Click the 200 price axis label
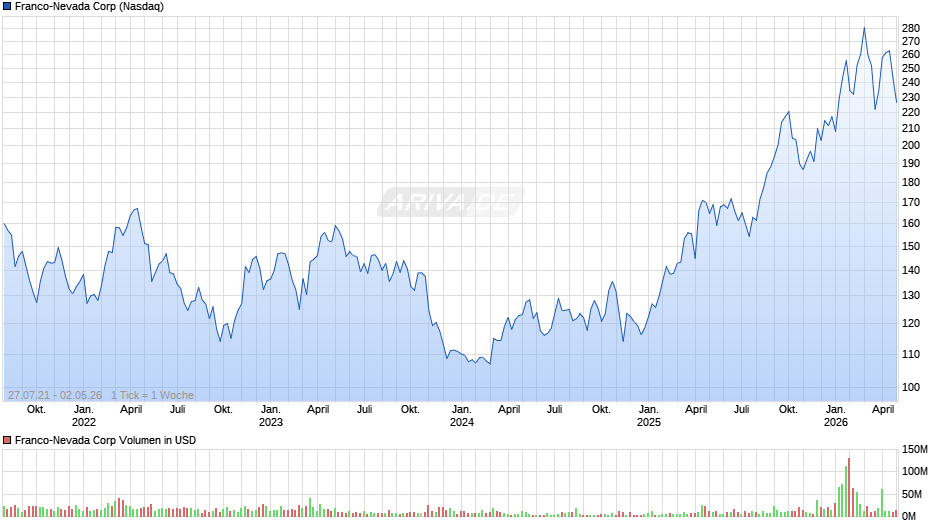 pyautogui.click(x=911, y=145)
